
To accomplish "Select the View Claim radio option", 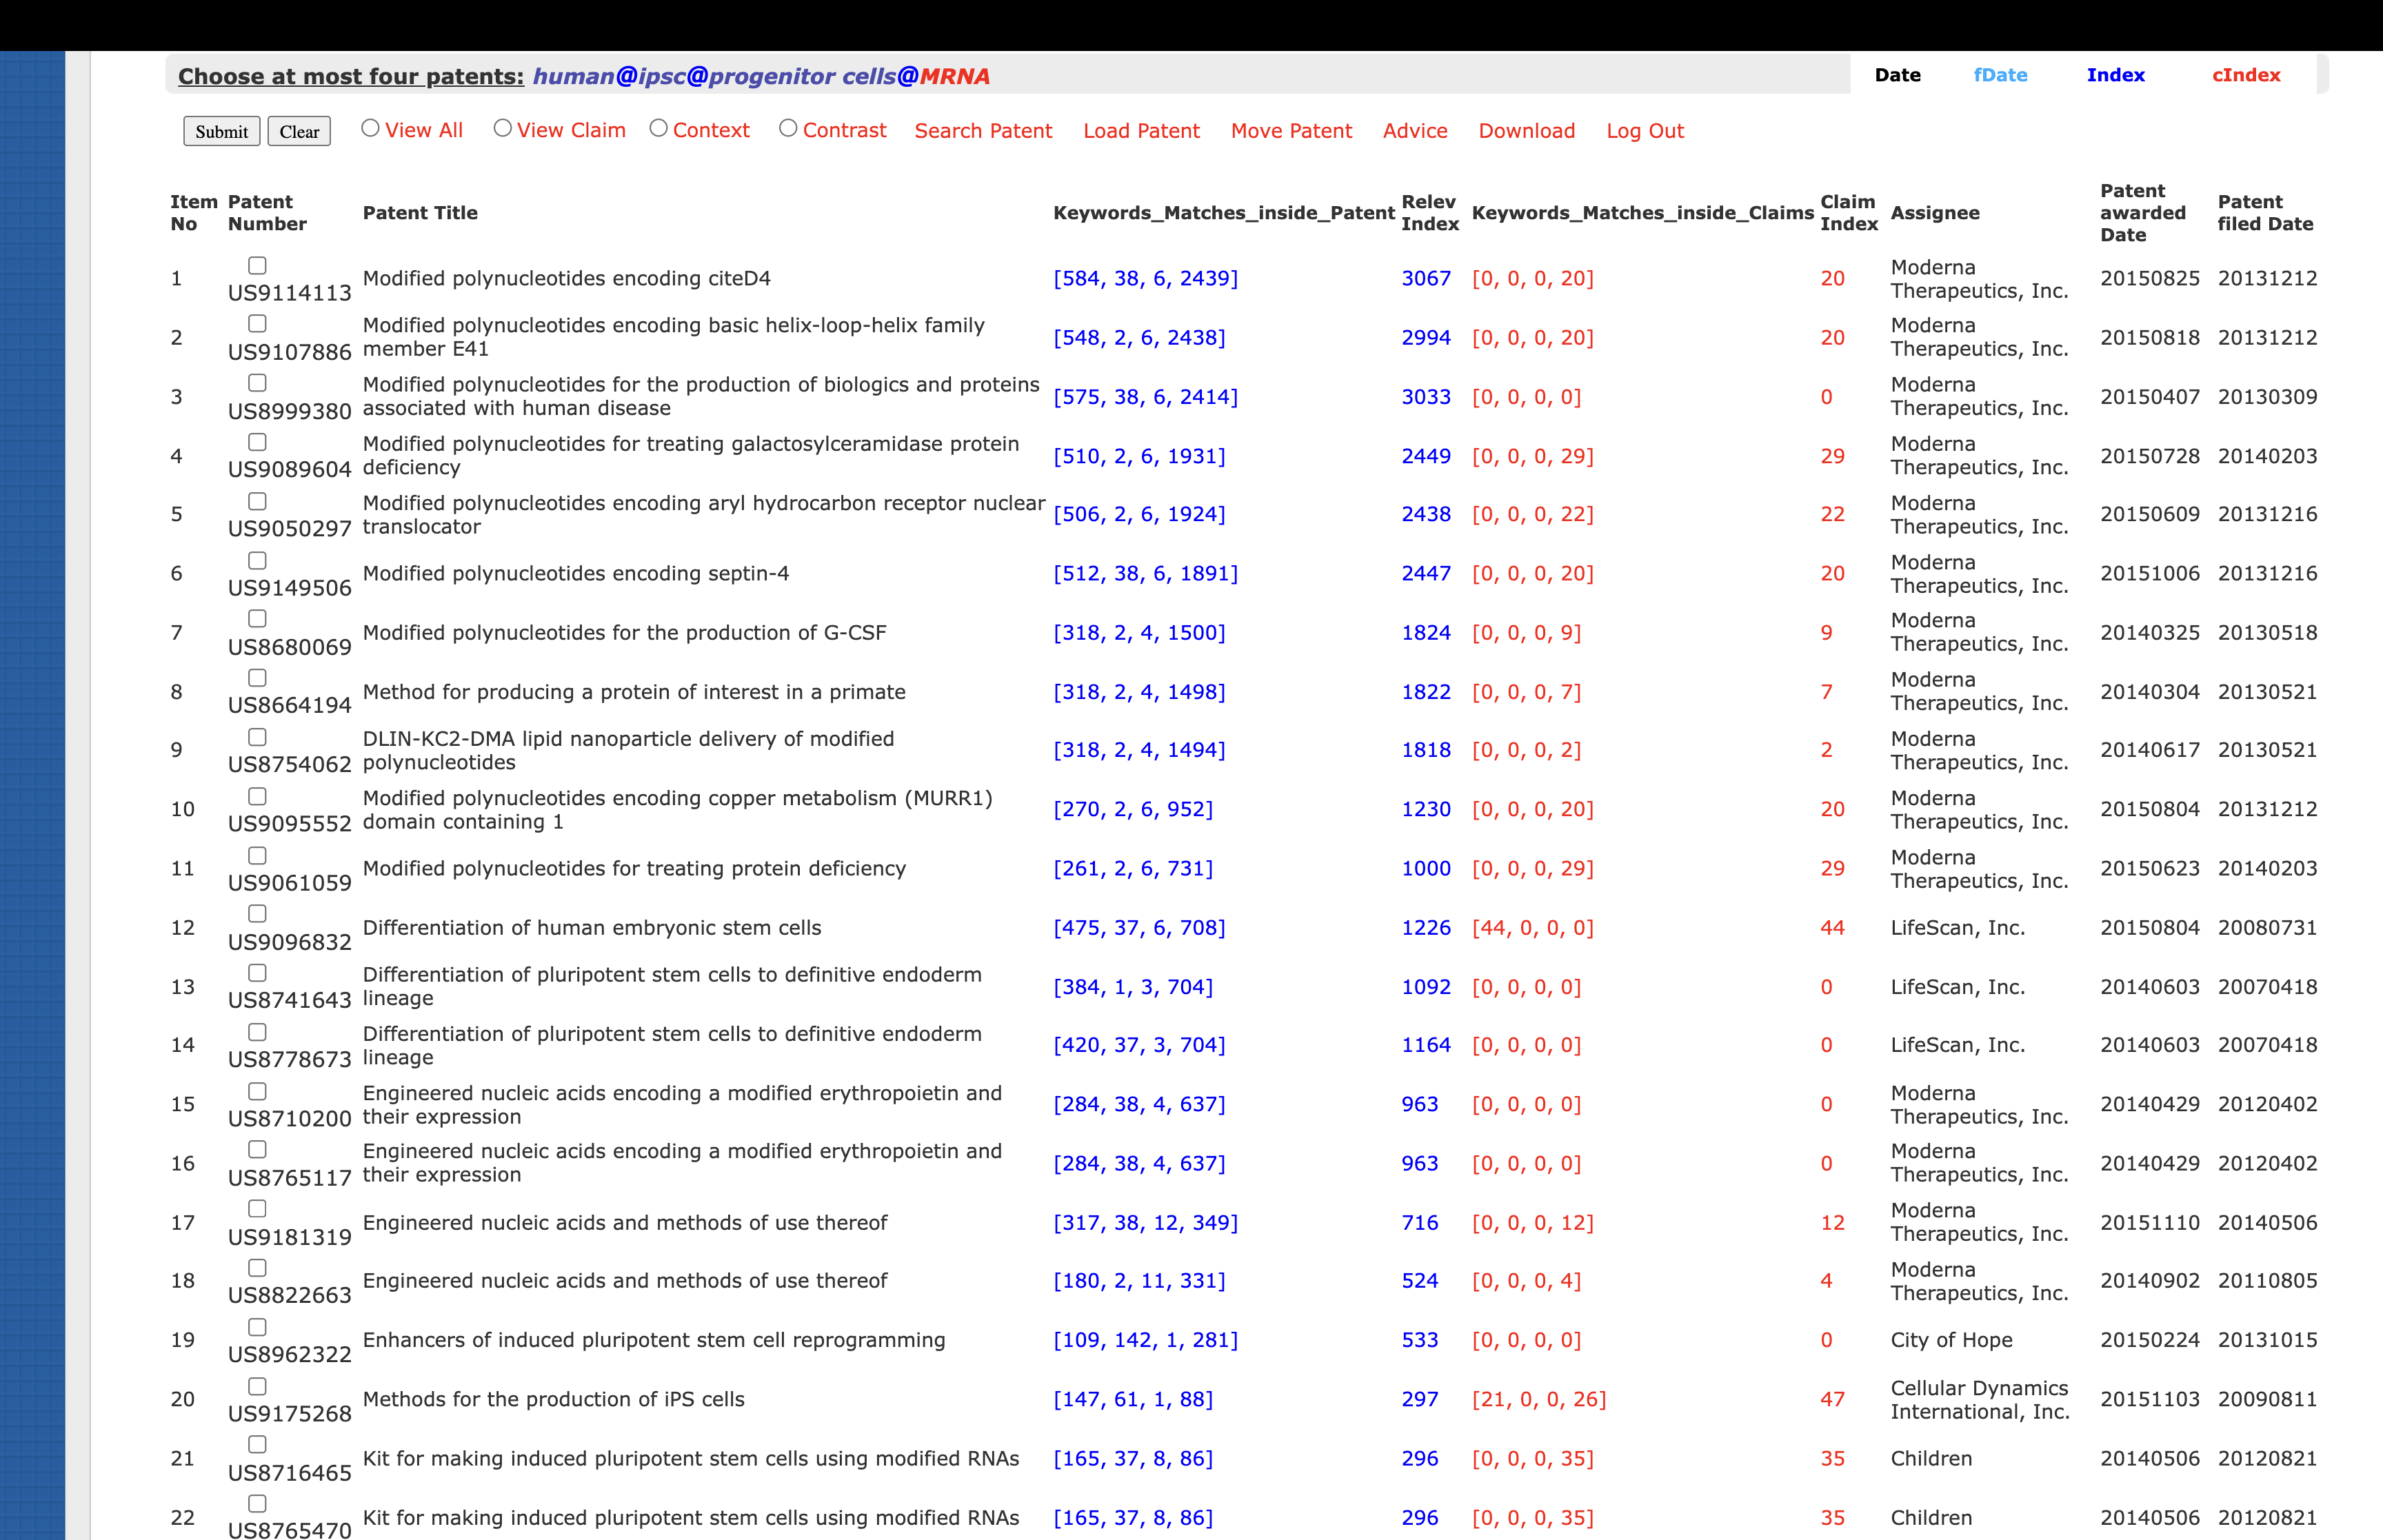I will point(503,128).
